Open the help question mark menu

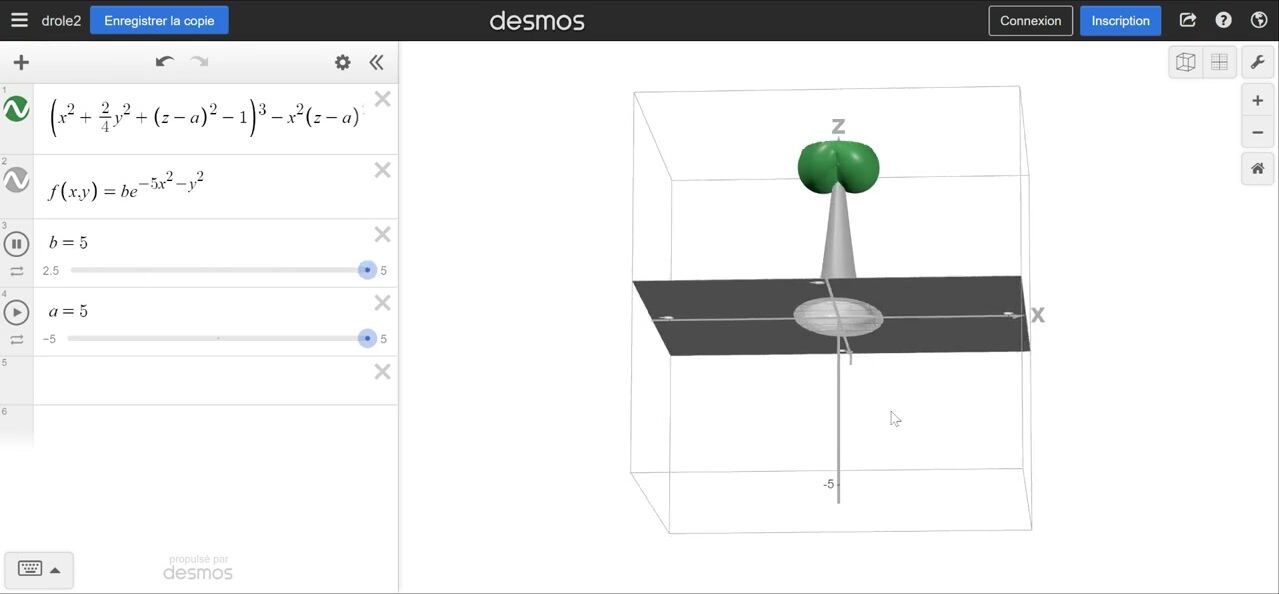[x=1223, y=20]
